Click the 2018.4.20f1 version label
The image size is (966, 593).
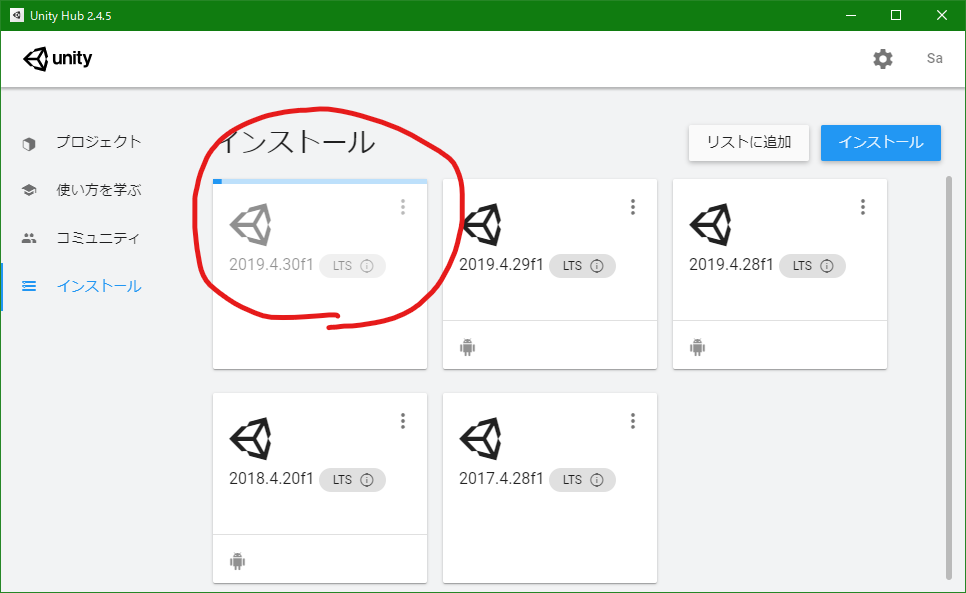[271, 478]
